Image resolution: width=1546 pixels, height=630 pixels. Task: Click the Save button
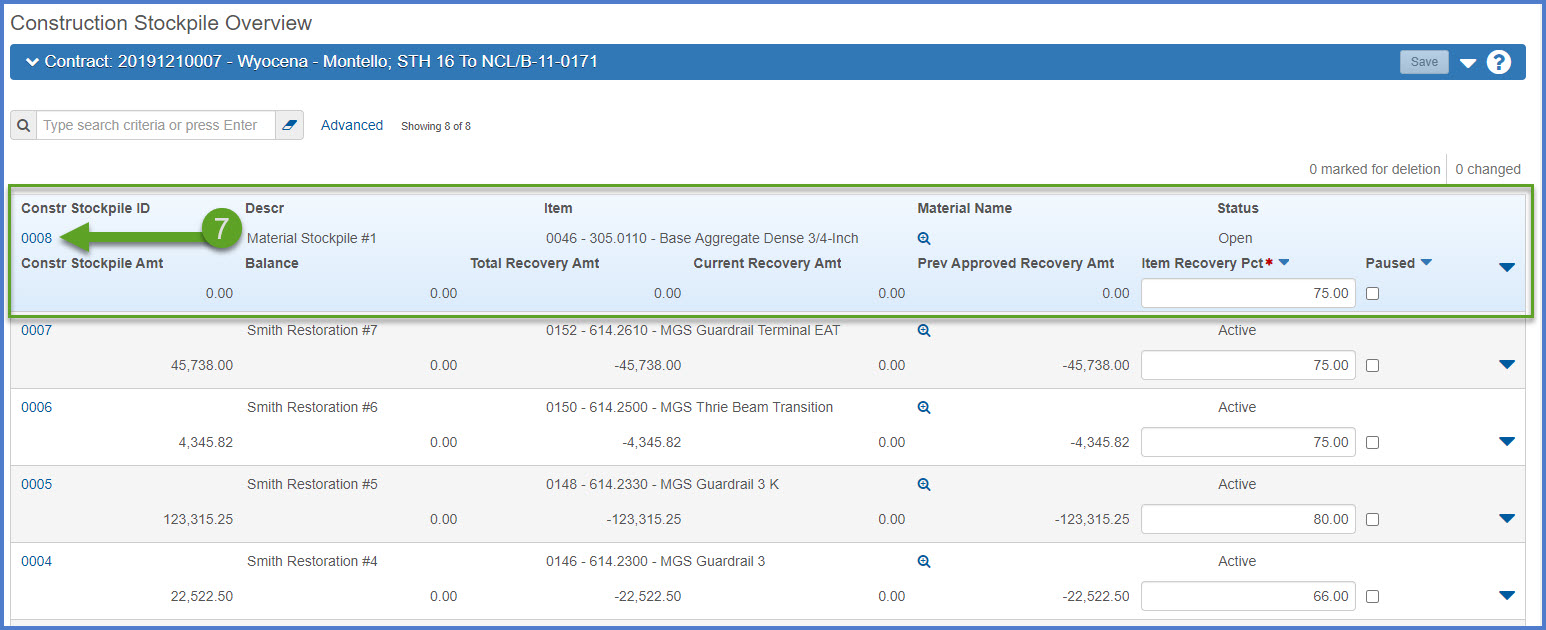[1424, 62]
